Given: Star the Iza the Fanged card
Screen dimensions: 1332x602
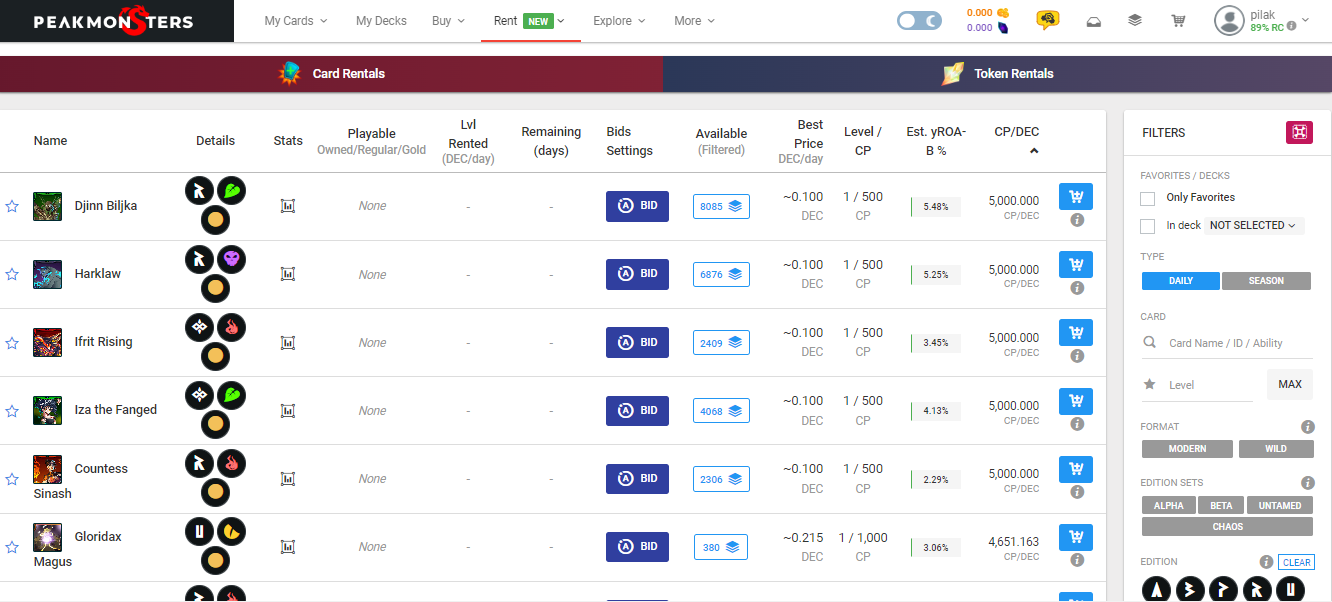Looking at the screenshot, I should 12,411.
